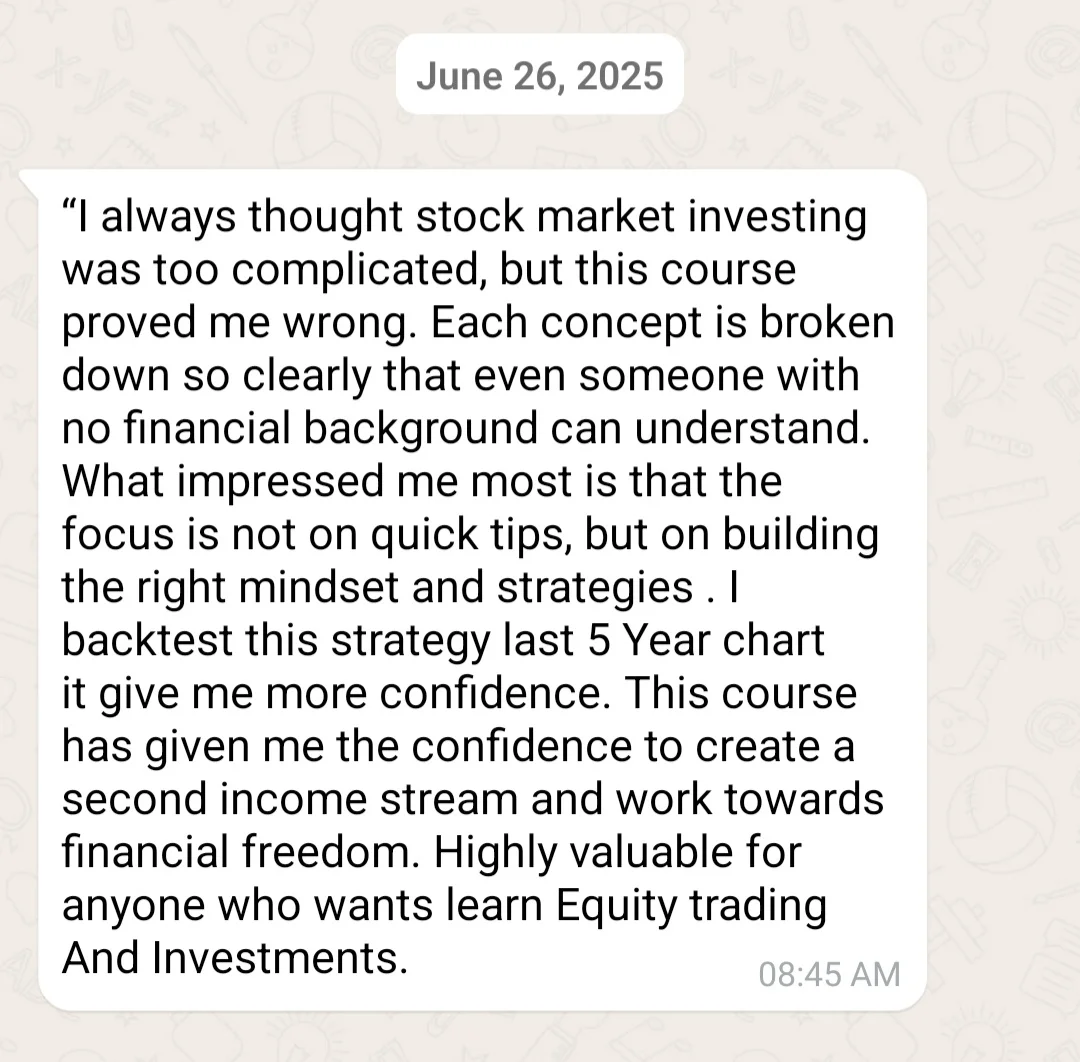Click the words 'And Investments.' on the last line
Viewport: 1080px width, 1062px height.
click(235, 958)
